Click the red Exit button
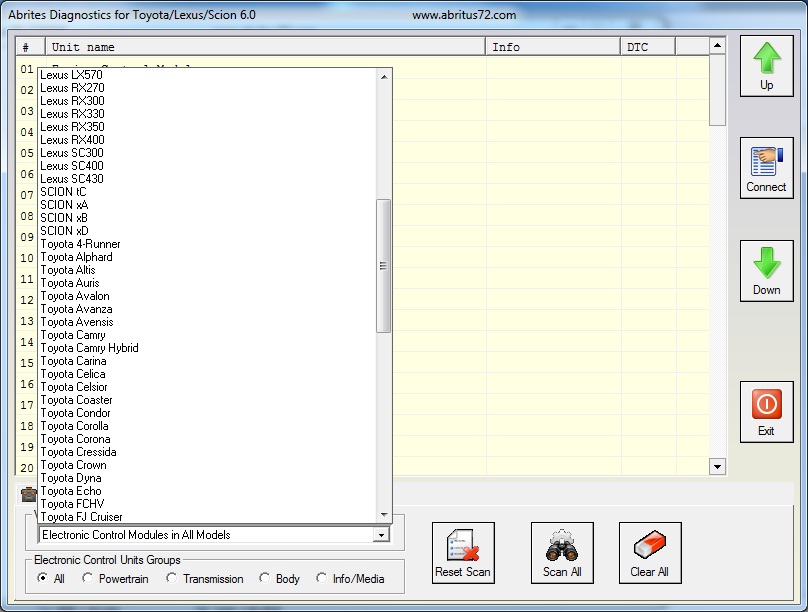The height and width of the screenshot is (612, 808). [x=766, y=412]
